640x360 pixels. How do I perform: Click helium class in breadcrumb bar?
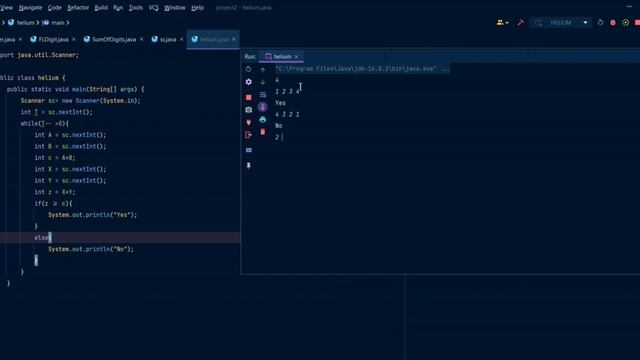[21, 23]
